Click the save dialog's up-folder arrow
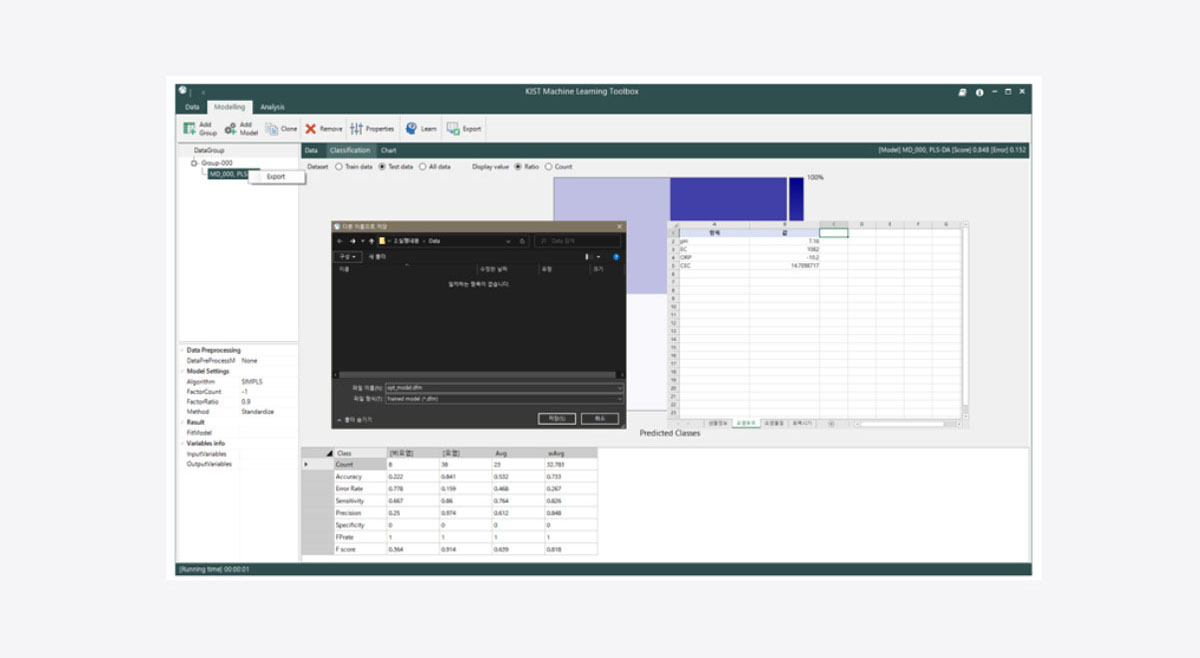Image resolution: width=1200 pixels, height=658 pixels. pos(372,241)
